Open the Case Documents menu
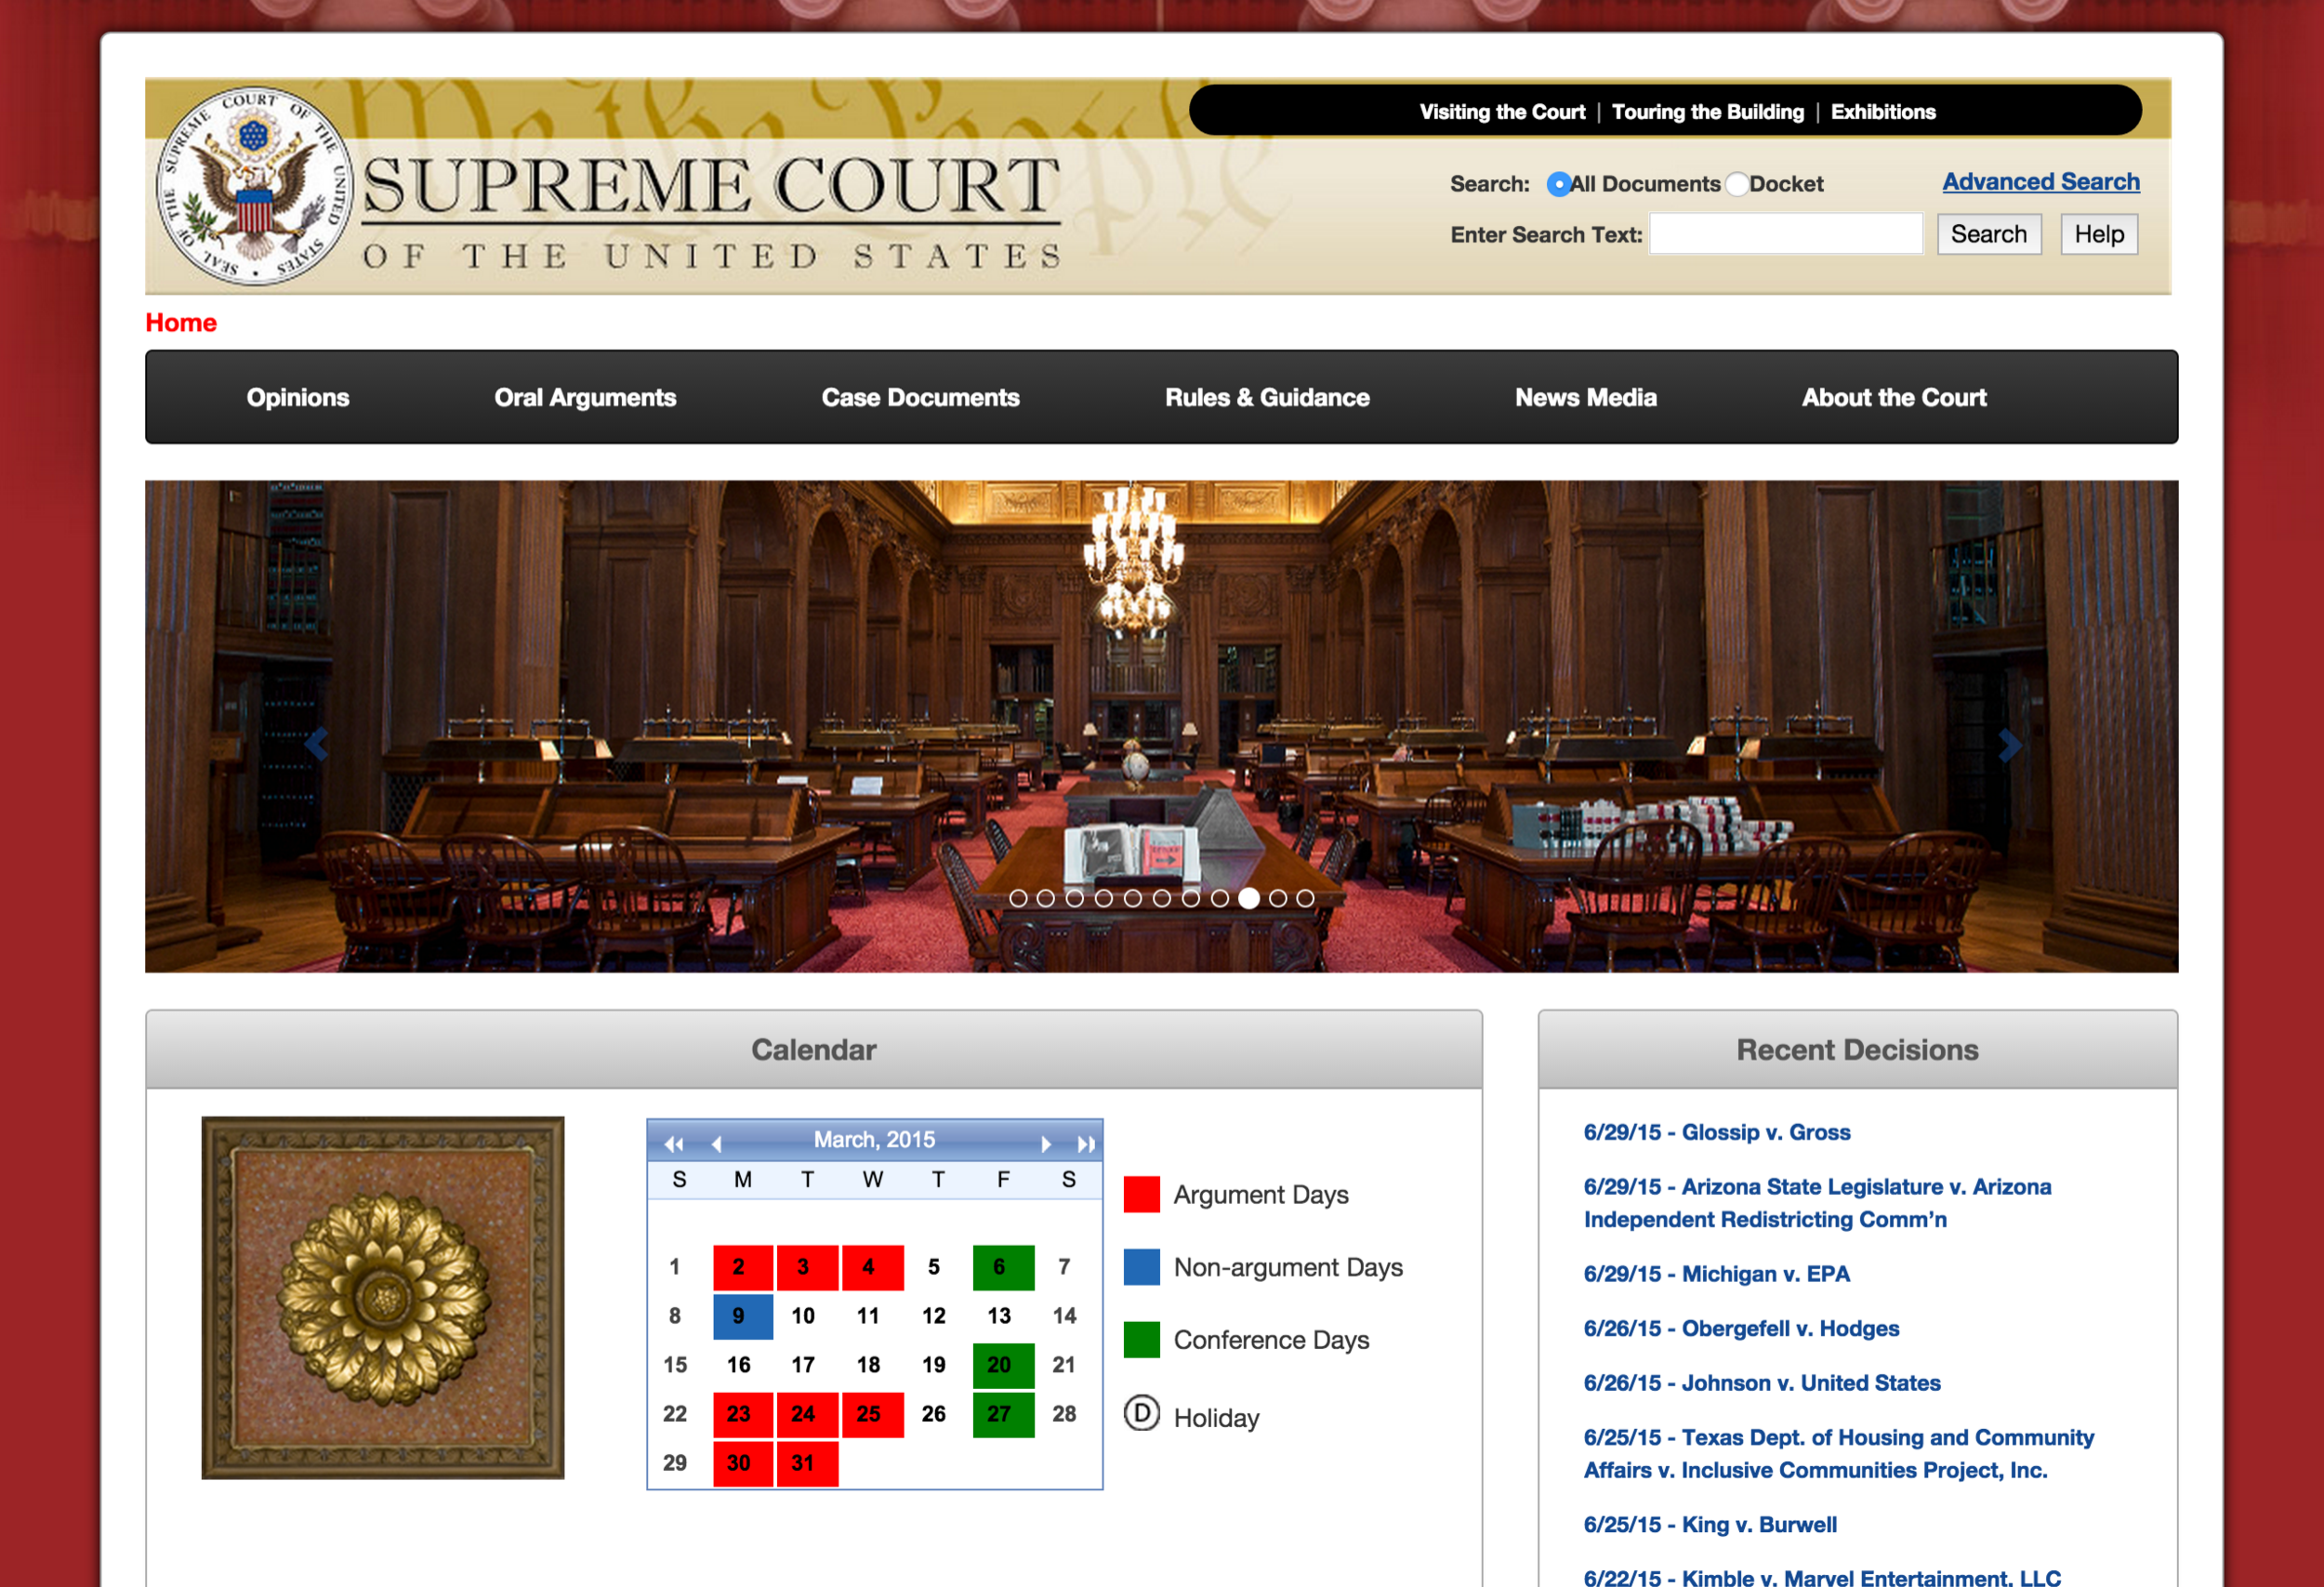The image size is (2324, 1587). [x=920, y=397]
